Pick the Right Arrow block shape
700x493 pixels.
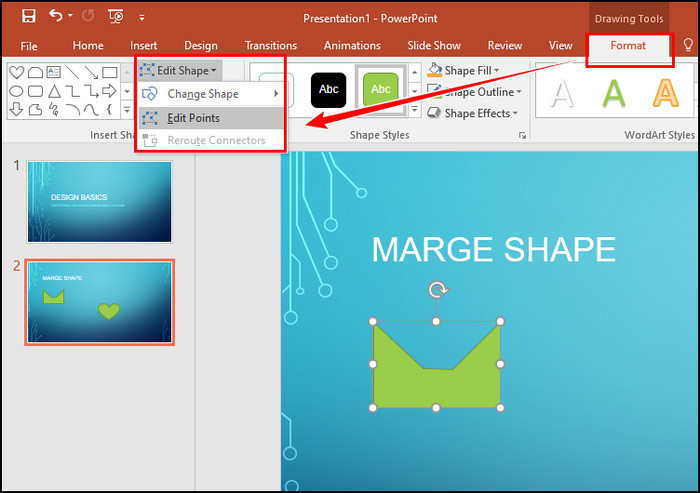coord(109,91)
